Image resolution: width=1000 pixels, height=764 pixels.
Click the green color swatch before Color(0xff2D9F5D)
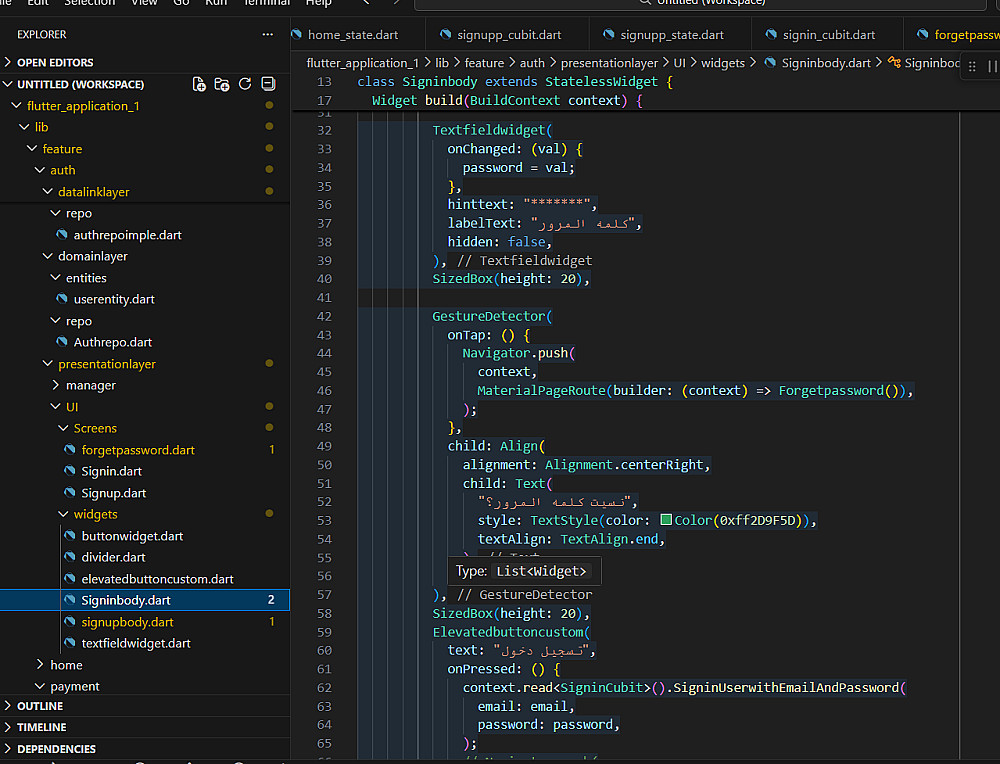coord(666,520)
